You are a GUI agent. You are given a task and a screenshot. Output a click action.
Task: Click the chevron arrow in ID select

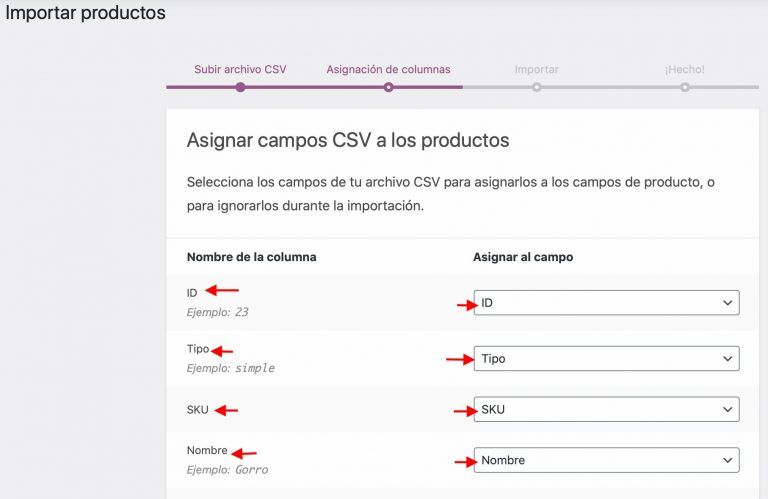click(727, 303)
